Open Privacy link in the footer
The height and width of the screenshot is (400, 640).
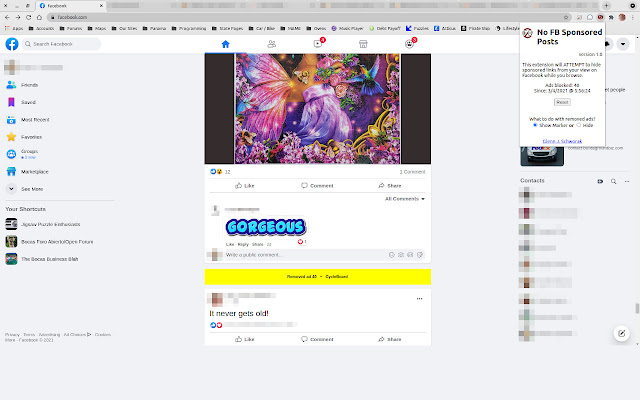pos(12,335)
